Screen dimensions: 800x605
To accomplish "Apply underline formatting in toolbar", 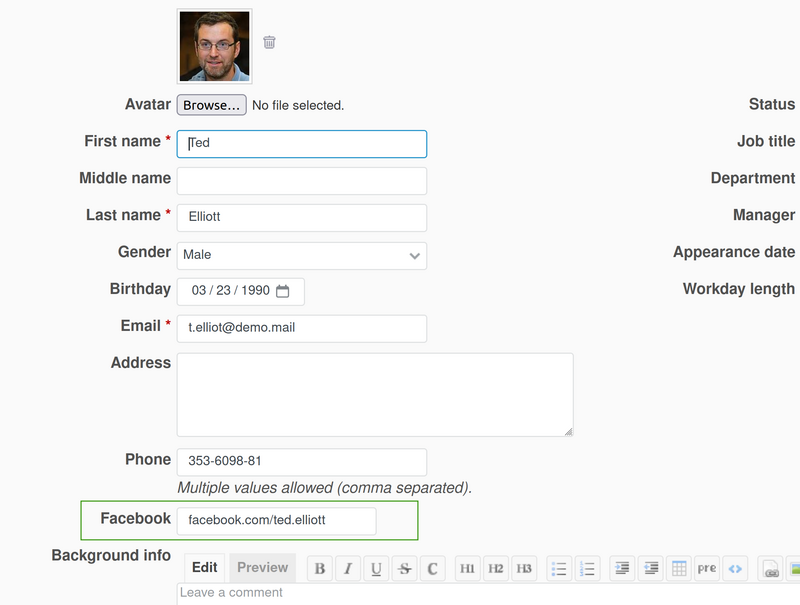I will point(376,569).
